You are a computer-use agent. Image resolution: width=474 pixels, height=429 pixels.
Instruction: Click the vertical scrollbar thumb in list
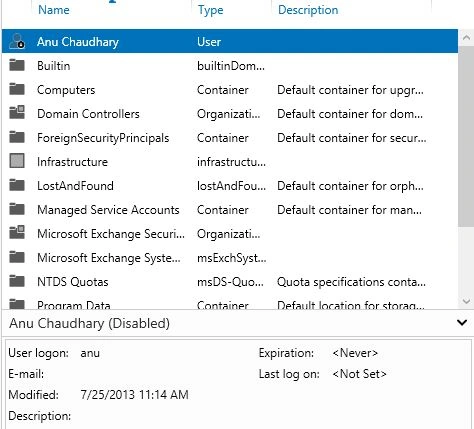[466, 137]
